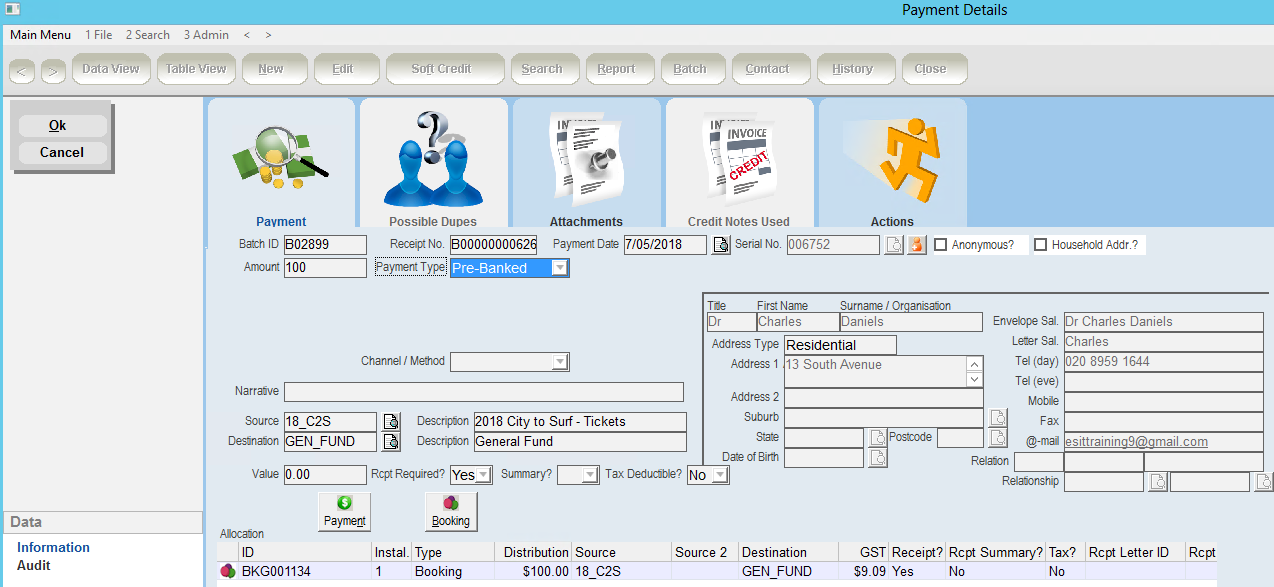Click the Source lookup icon
The image size is (1274, 587).
[x=391, y=421]
